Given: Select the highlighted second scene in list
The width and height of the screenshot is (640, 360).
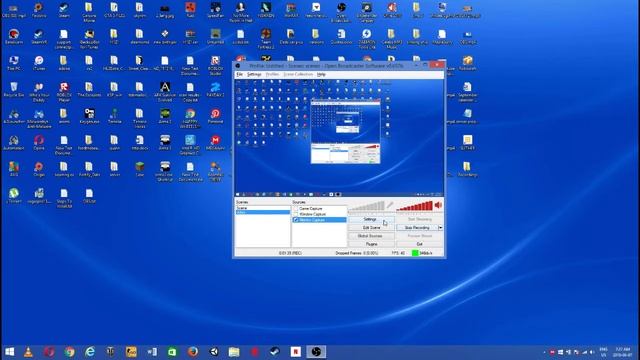Looking at the screenshot, I should [x=262, y=212].
